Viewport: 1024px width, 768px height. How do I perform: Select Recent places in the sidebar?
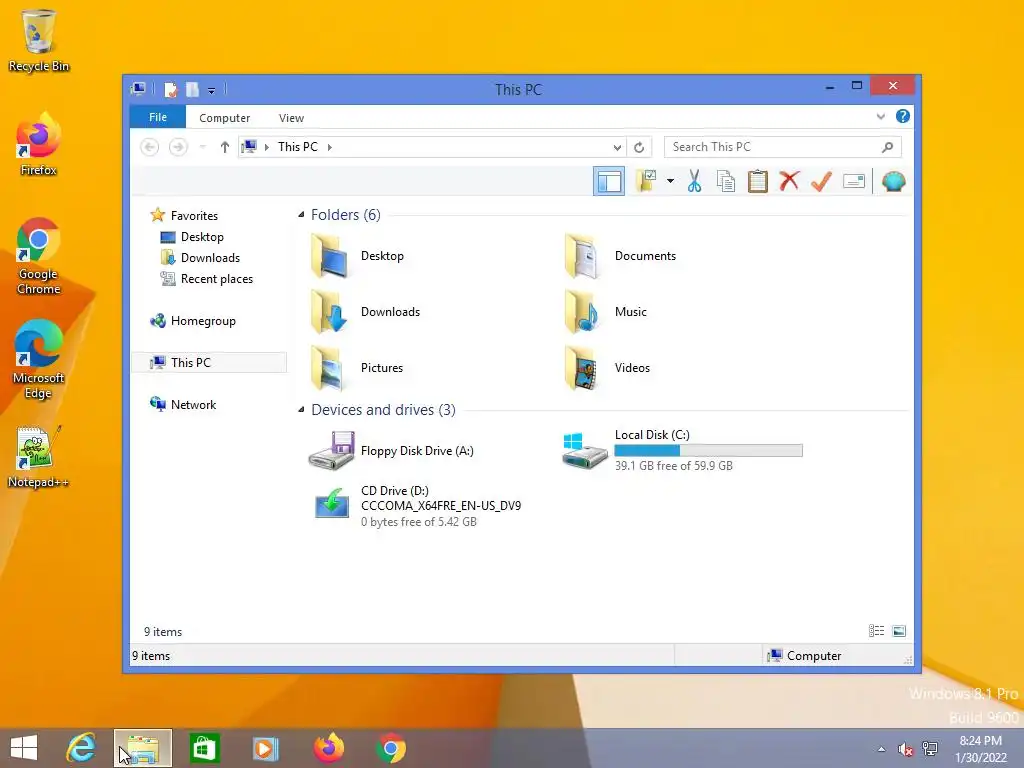coord(216,279)
